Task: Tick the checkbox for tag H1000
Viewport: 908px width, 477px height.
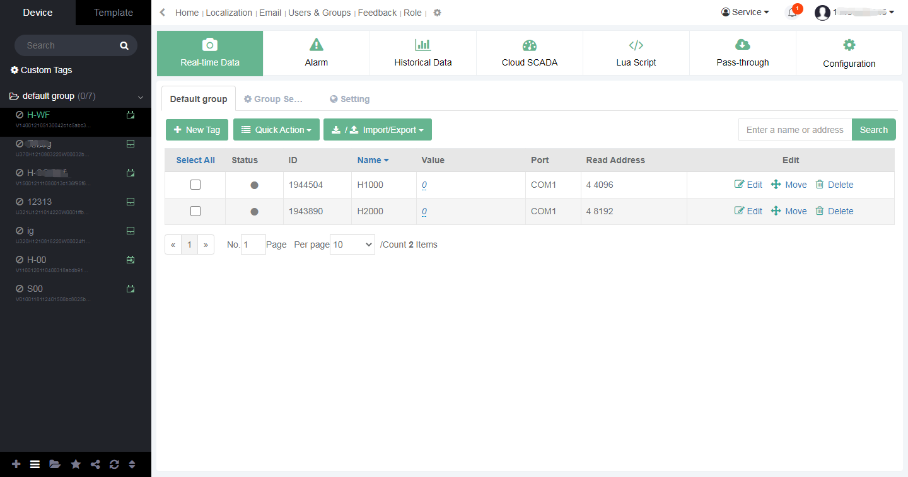Action: click(195, 185)
